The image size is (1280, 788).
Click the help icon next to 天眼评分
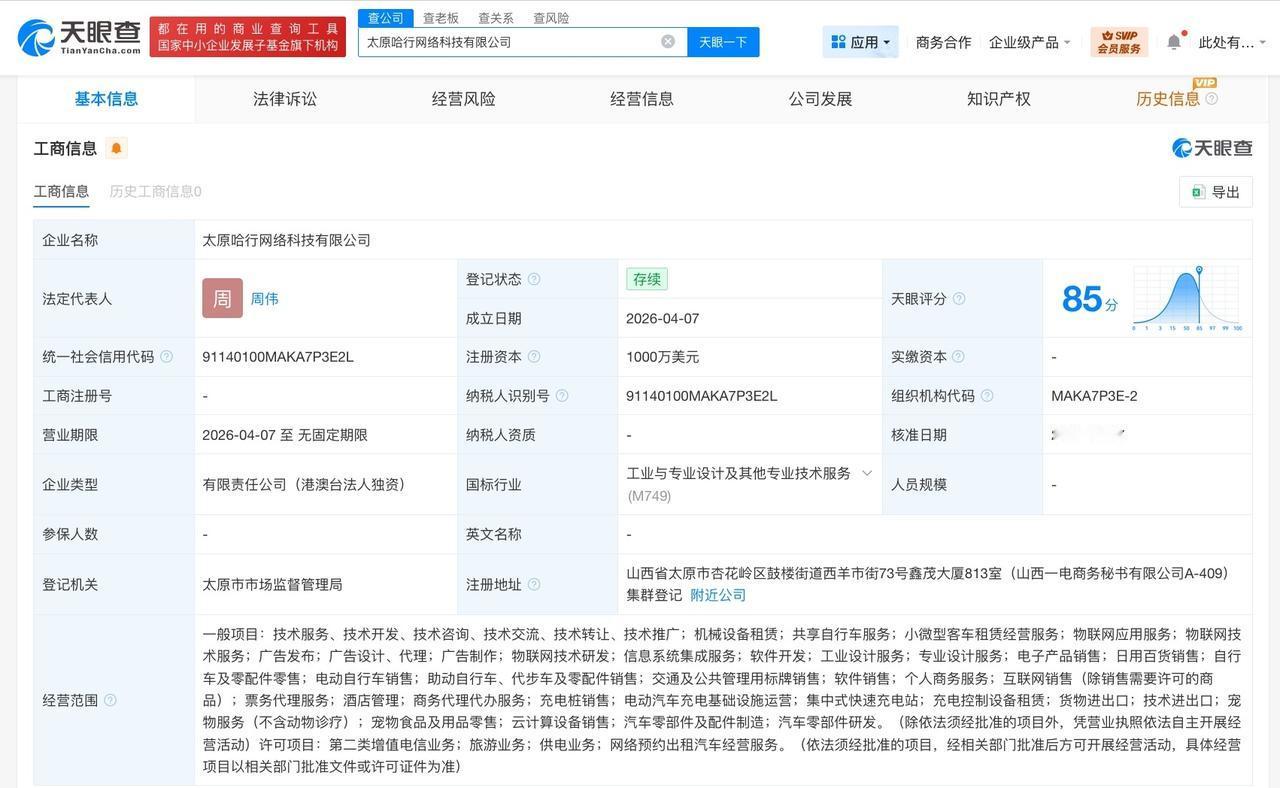click(959, 299)
